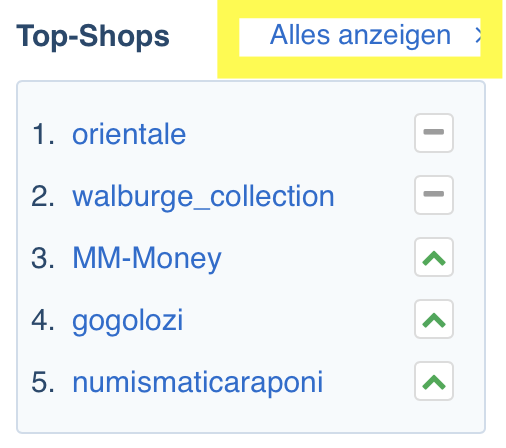The image size is (506, 448).
Task: Select the gogolozi shop link
Action: click(x=128, y=320)
